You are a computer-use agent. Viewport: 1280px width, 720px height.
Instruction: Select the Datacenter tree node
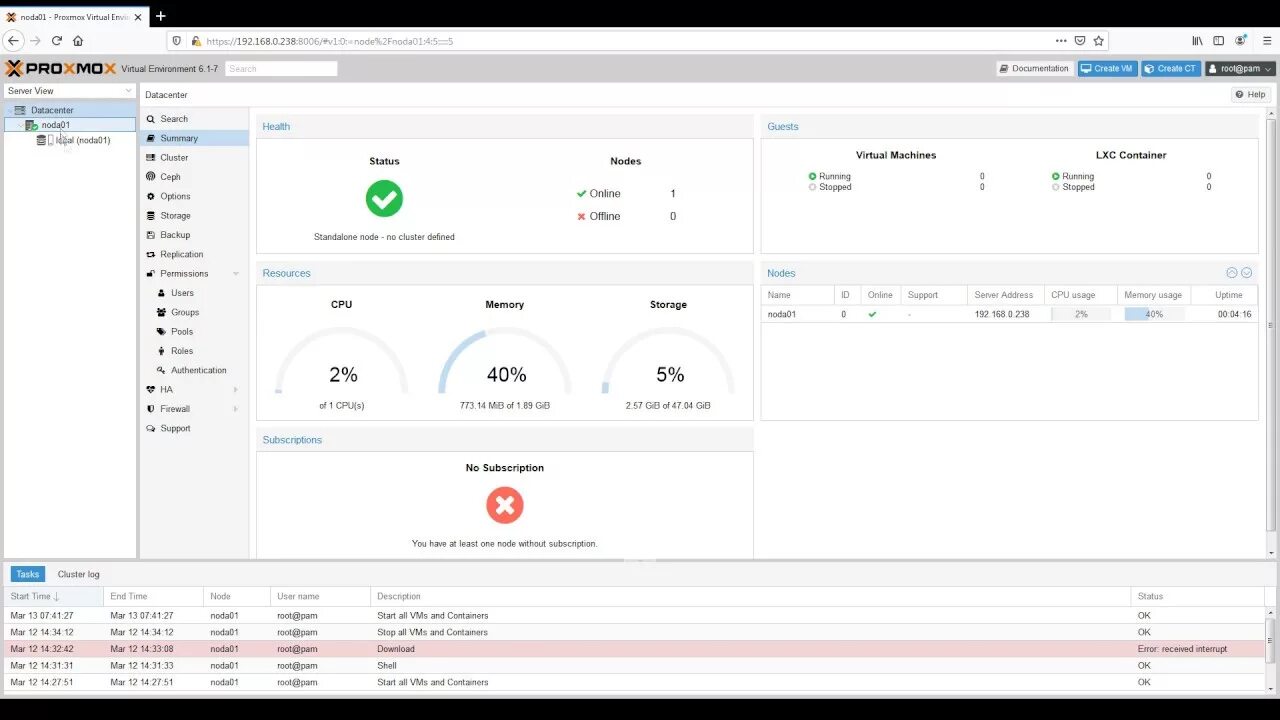[51, 110]
